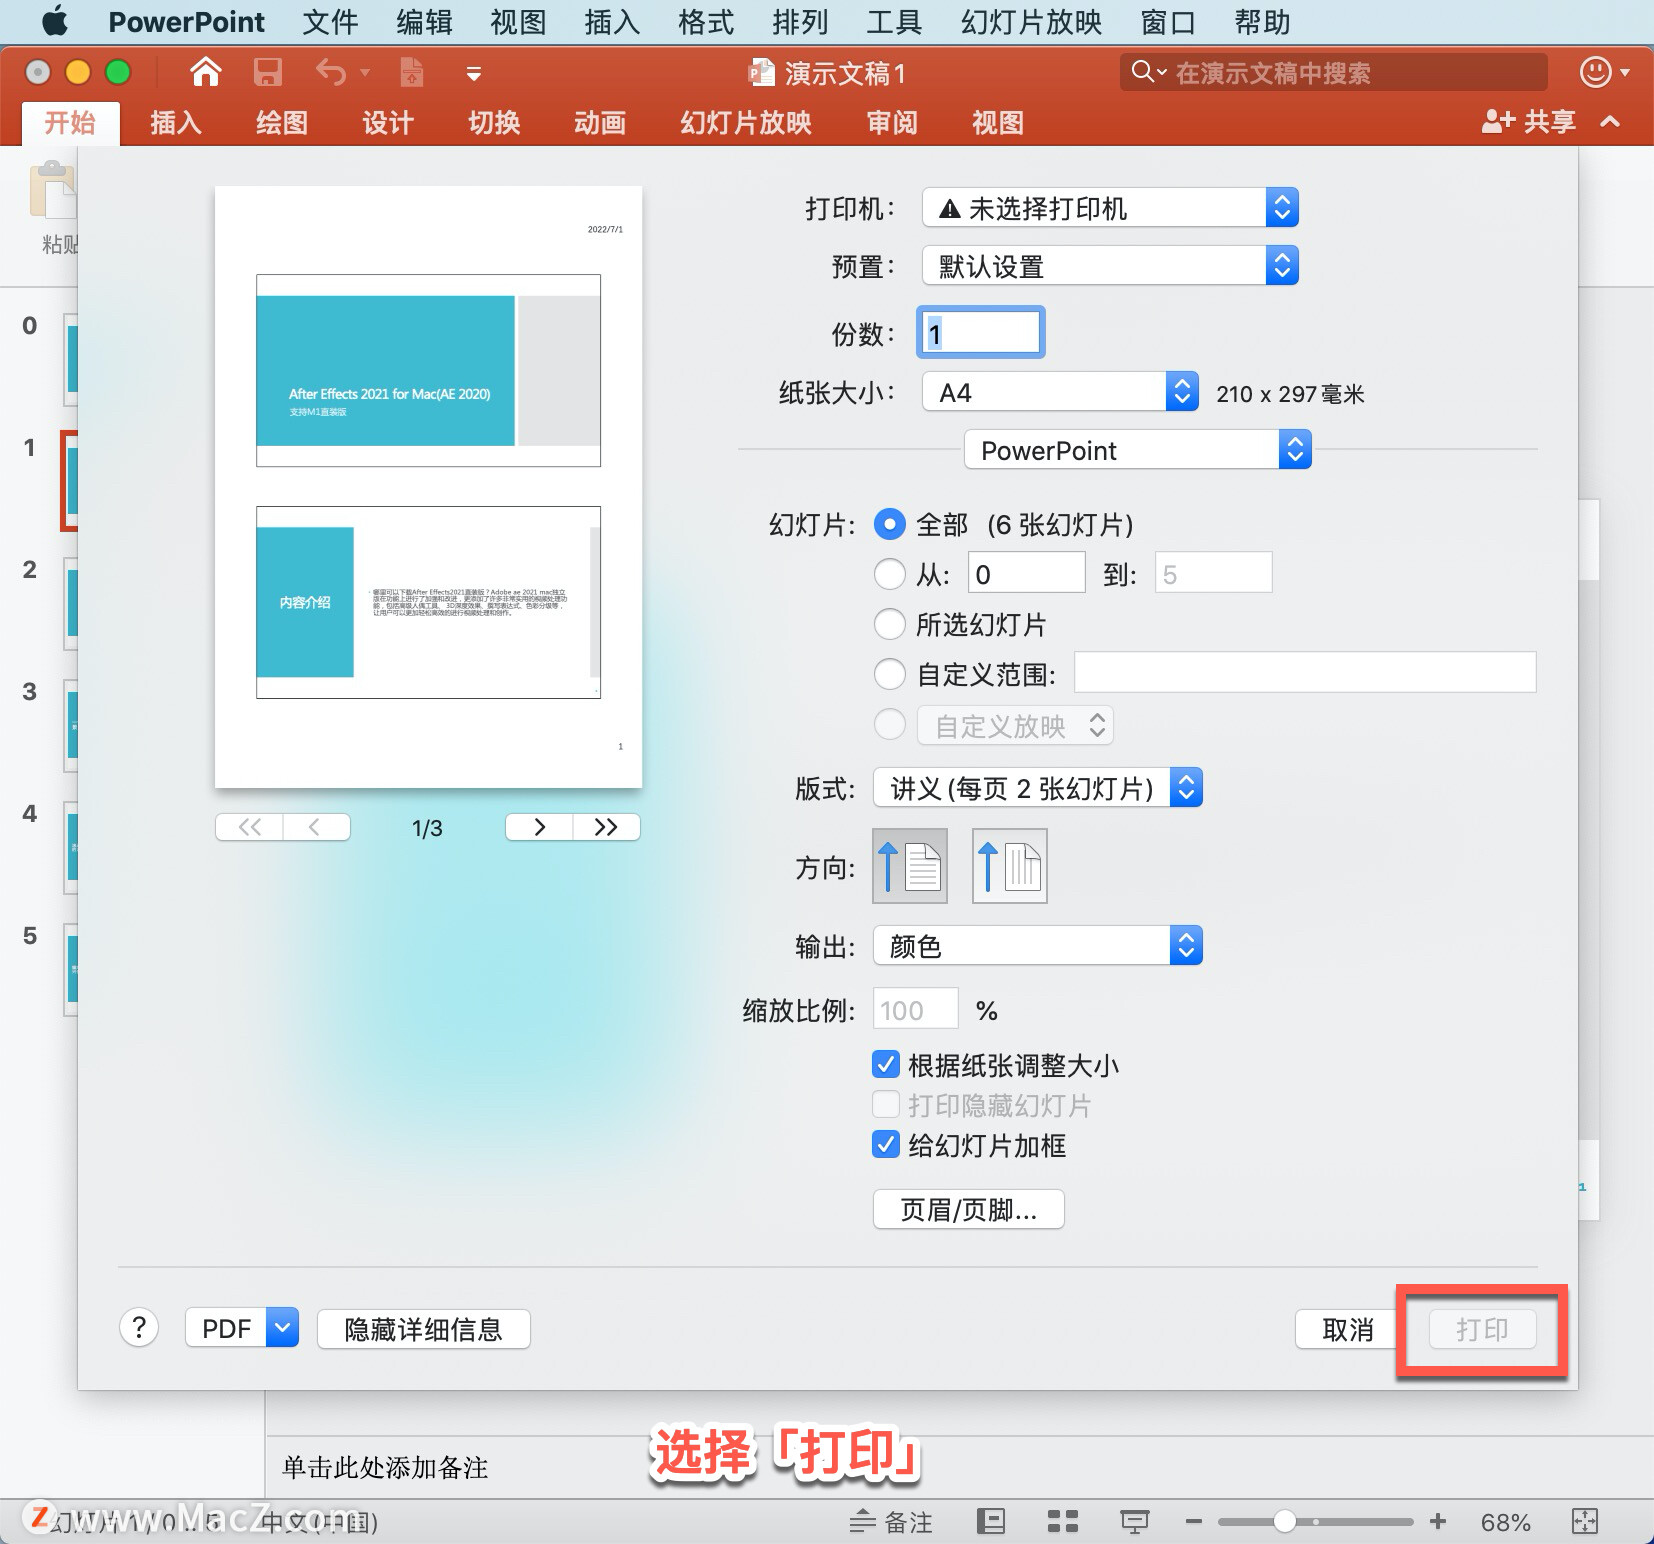Open the 版式 layout dropdown

1038,788
